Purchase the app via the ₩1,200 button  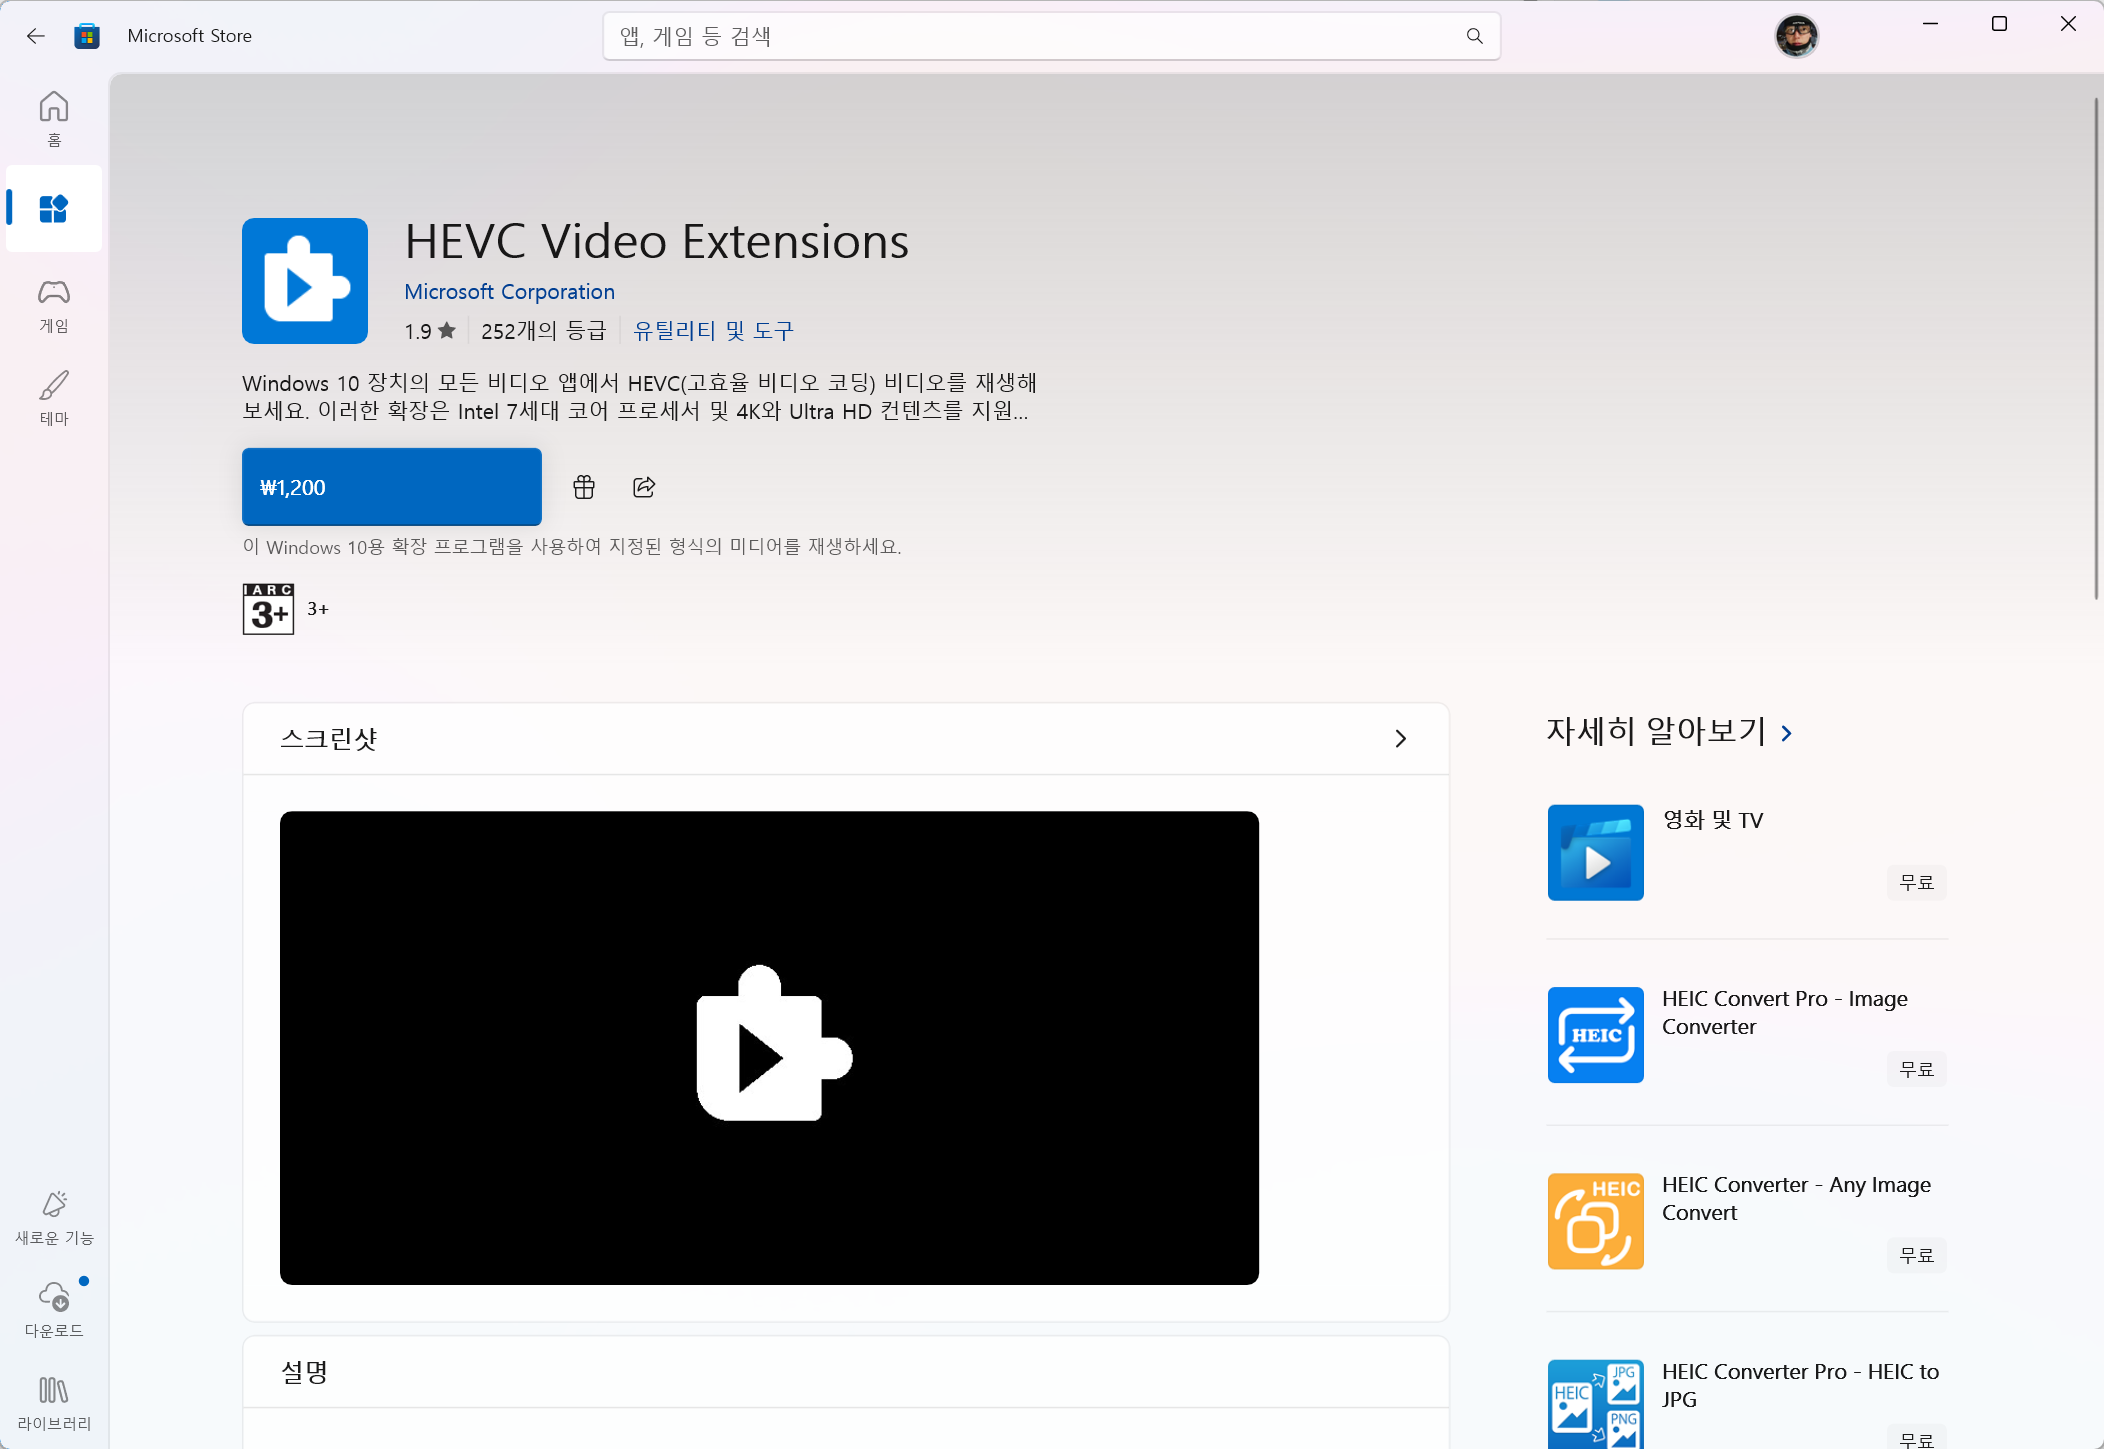point(391,487)
